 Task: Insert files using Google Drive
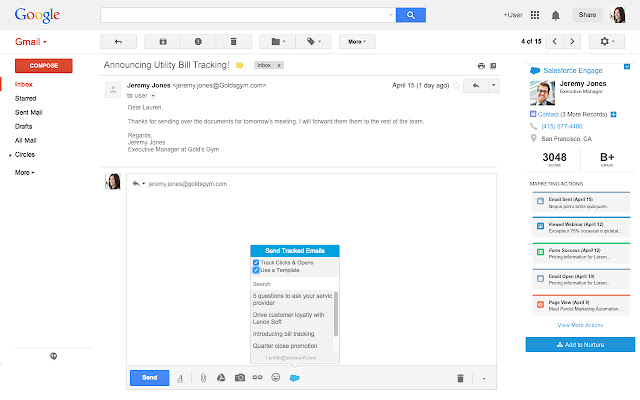click(221, 378)
